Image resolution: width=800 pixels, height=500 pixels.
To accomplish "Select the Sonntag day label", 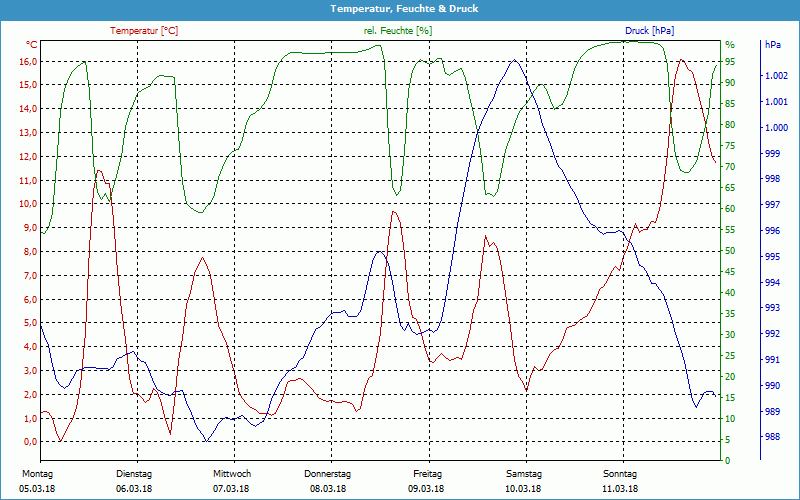I will [x=620, y=474].
